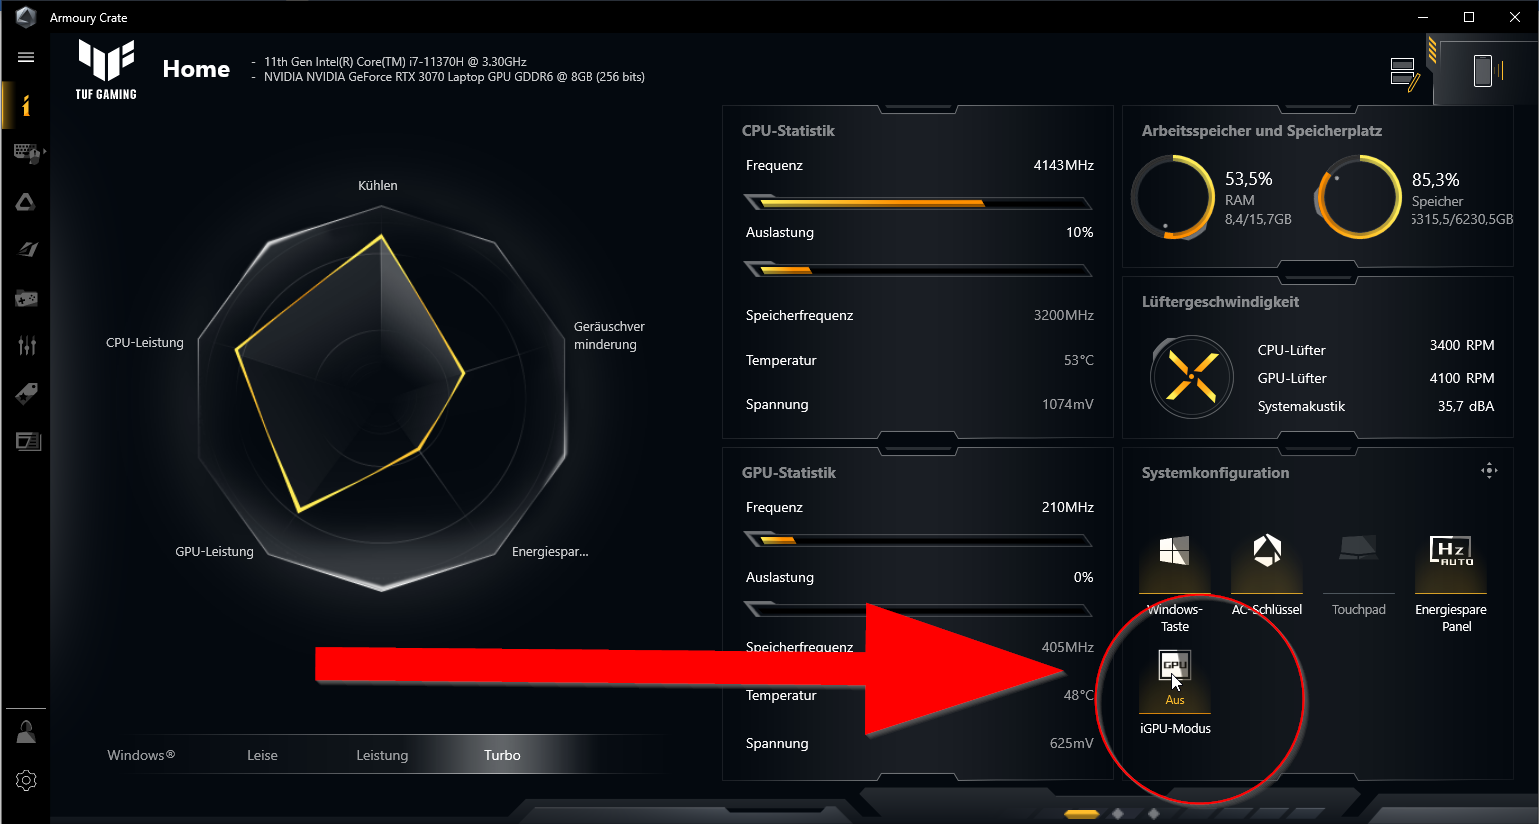The height and width of the screenshot is (824, 1539).
Task: Open the settings gear icon
Action: coord(26,780)
